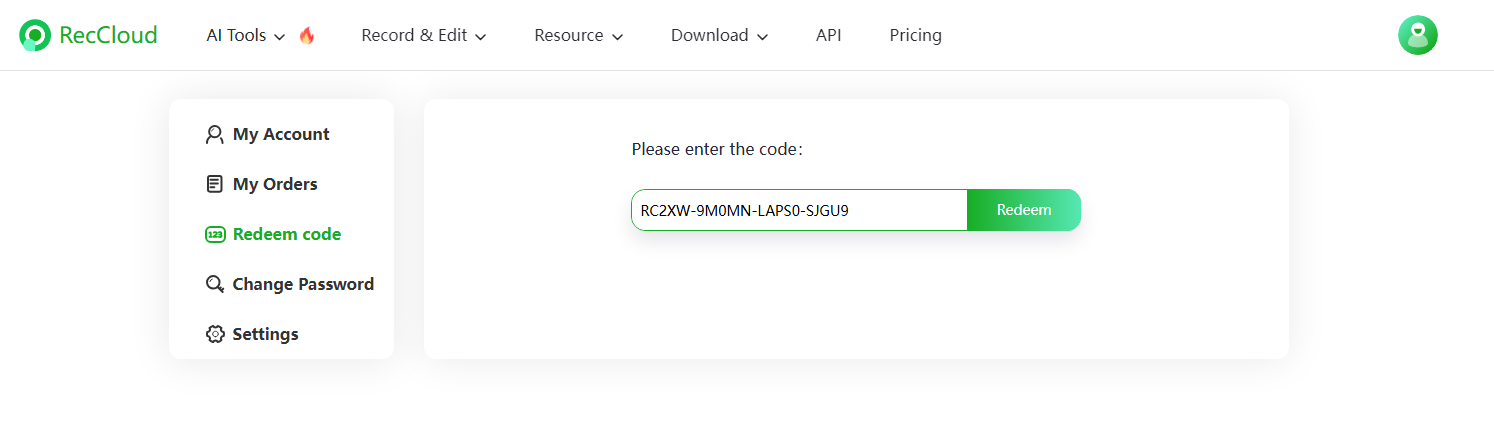Expand the AI Tools dropdown menu
This screenshot has width=1494, height=431.
245,36
